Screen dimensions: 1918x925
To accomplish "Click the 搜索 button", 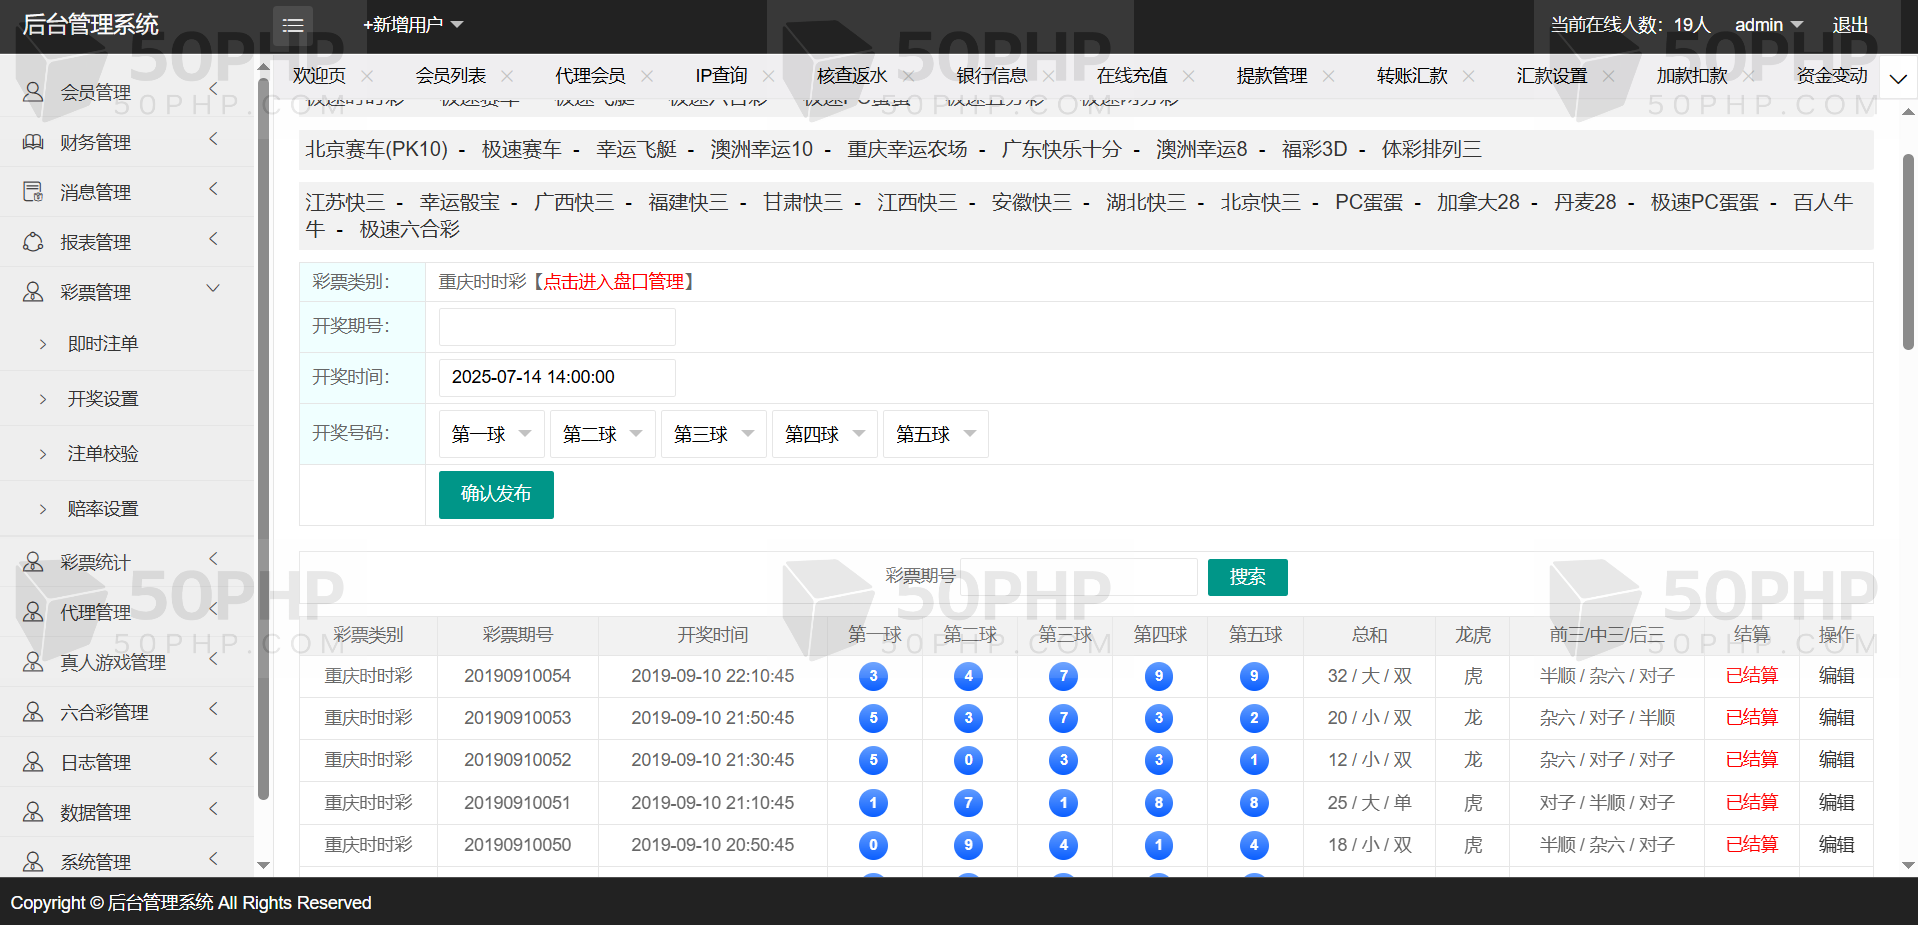I will (x=1247, y=577).
